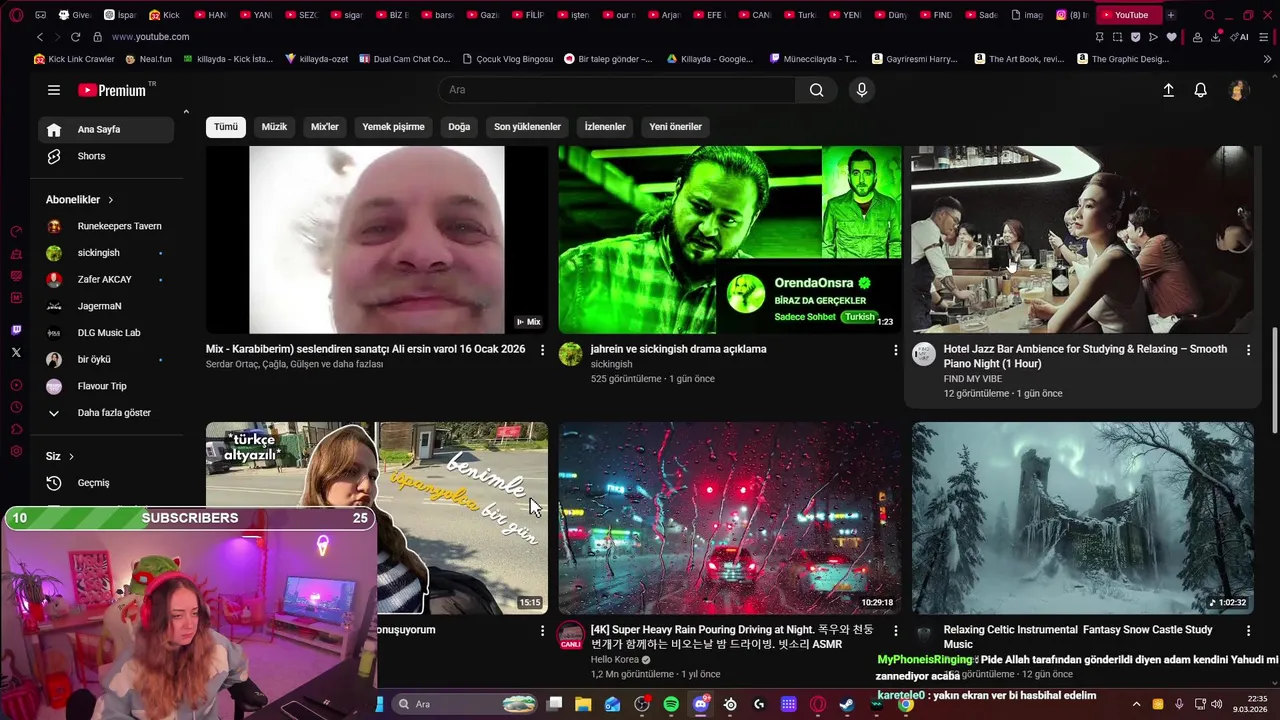Open Opera sidebar history clock icon
Screen dimensions: 1280x720
[16, 407]
